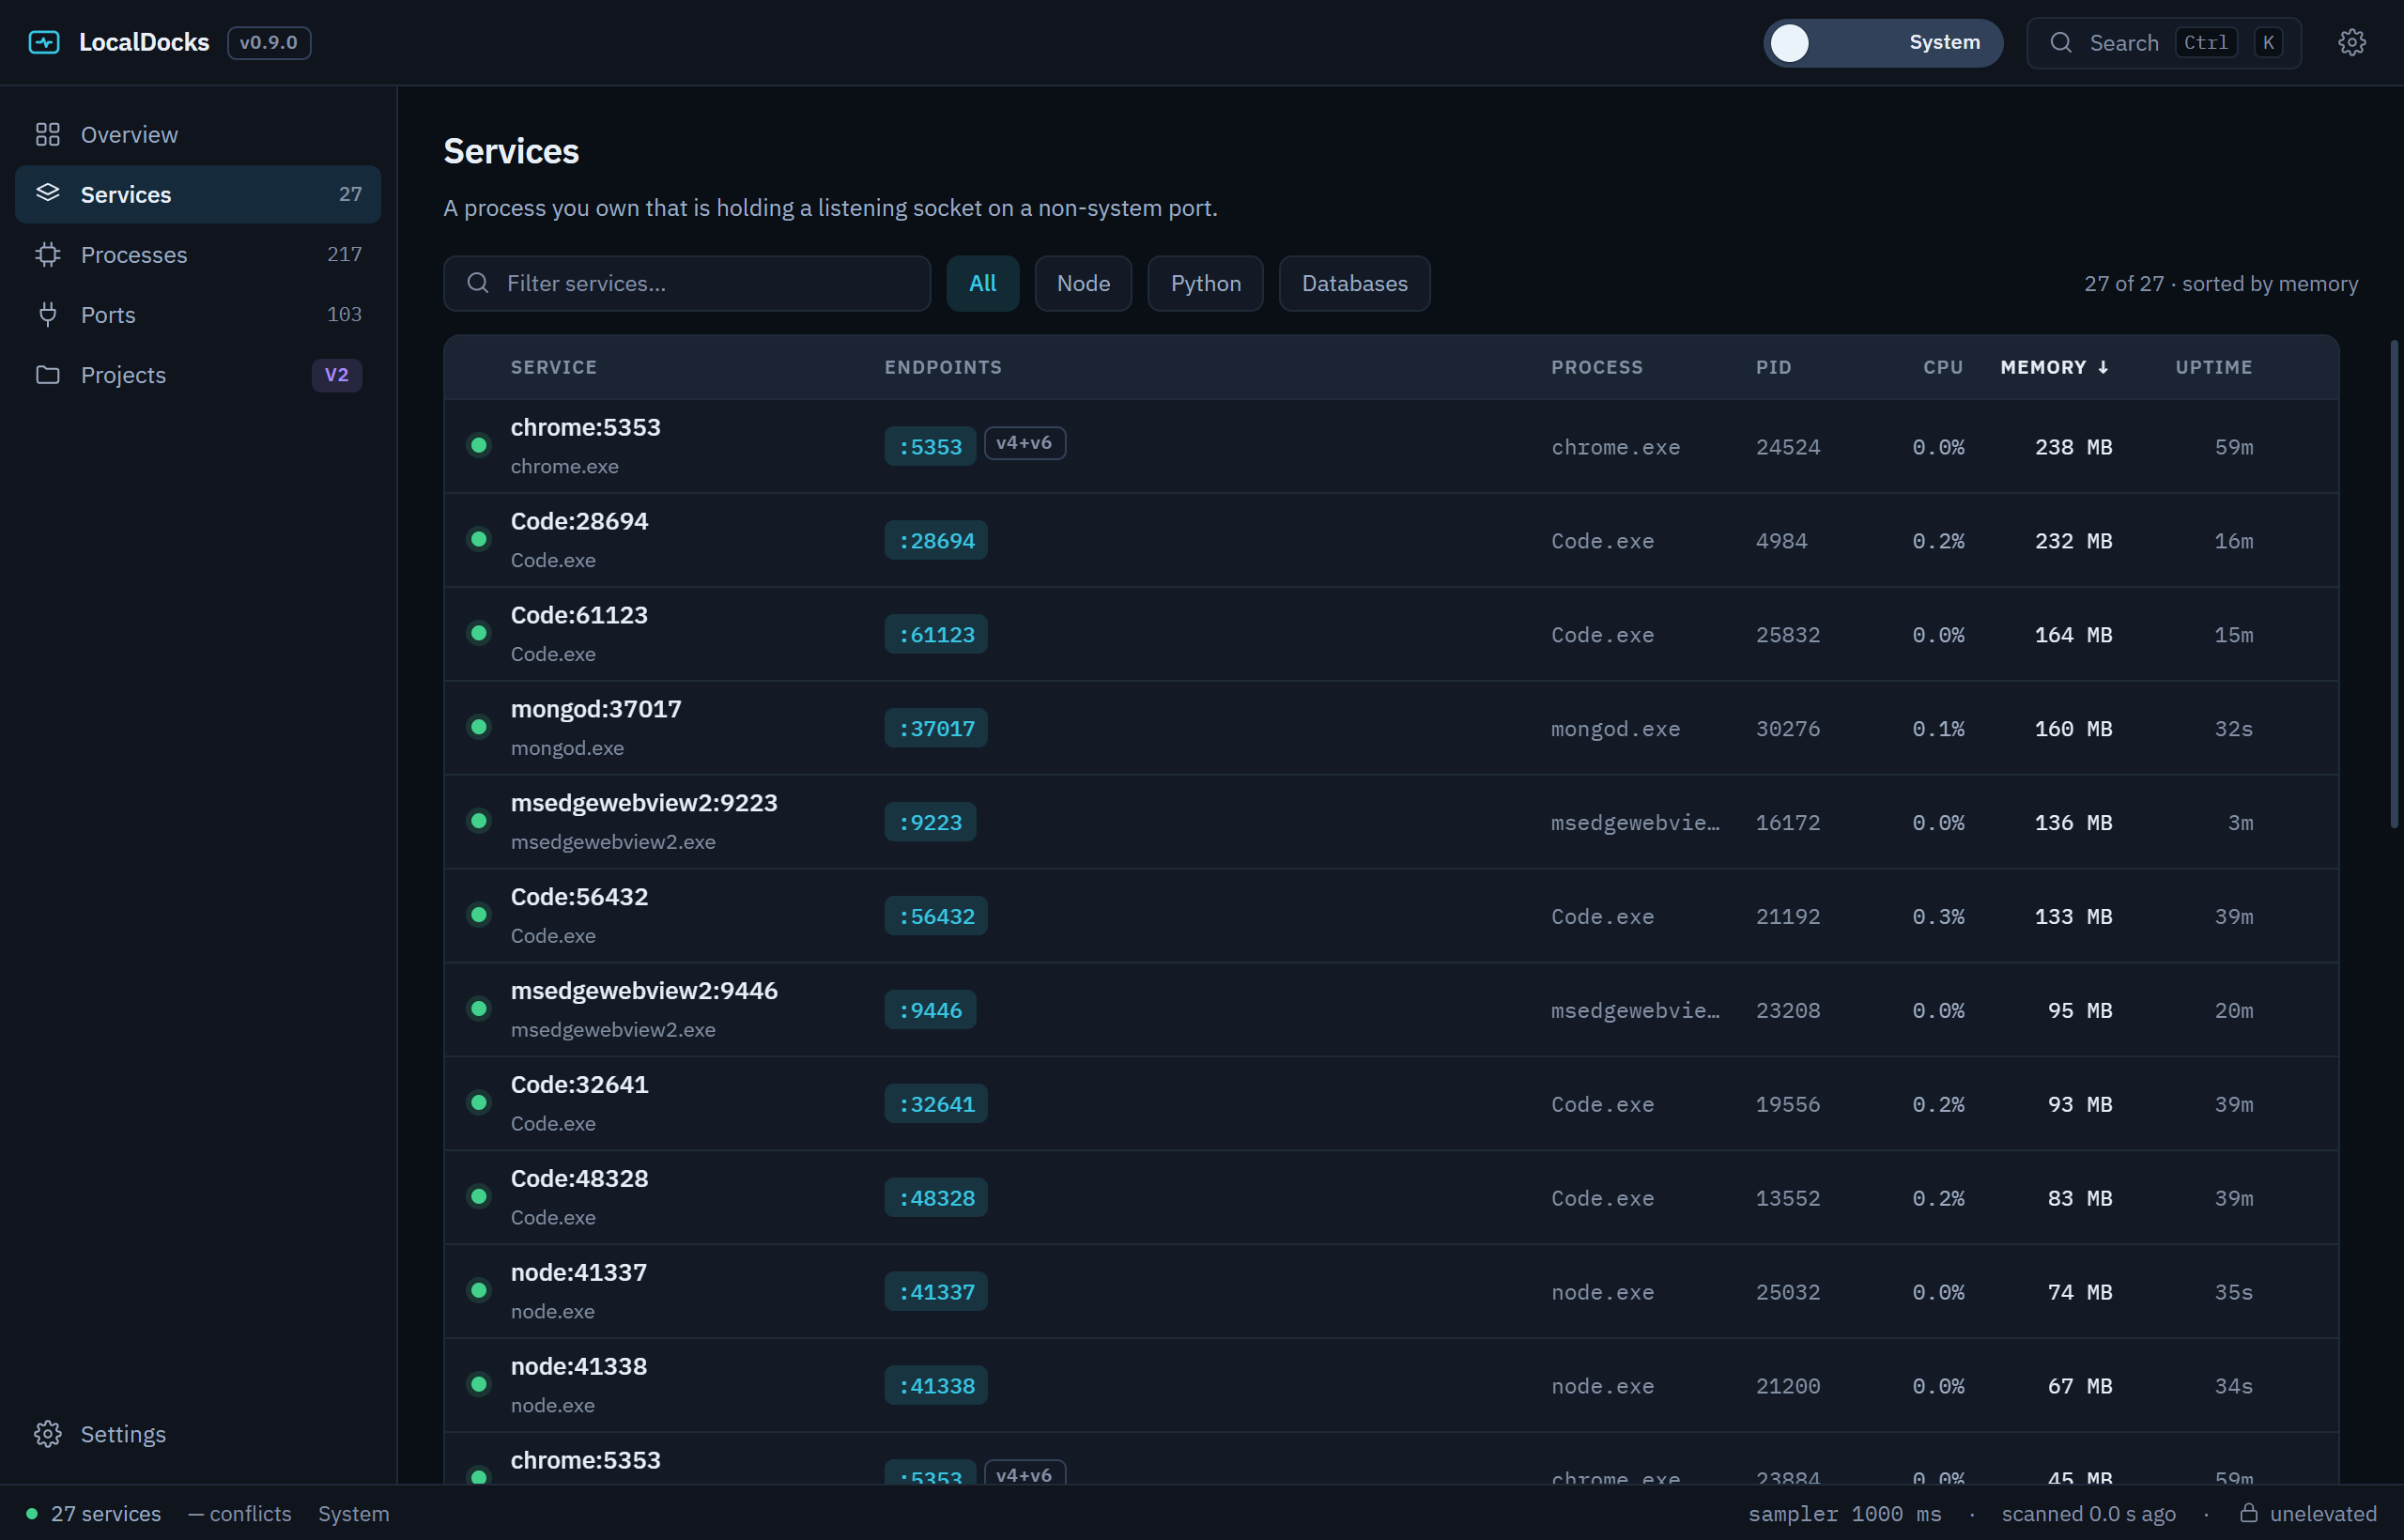Click status dot of node:41337
The image size is (2404, 1540).
pyautogui.click(x=479, y=1290)
